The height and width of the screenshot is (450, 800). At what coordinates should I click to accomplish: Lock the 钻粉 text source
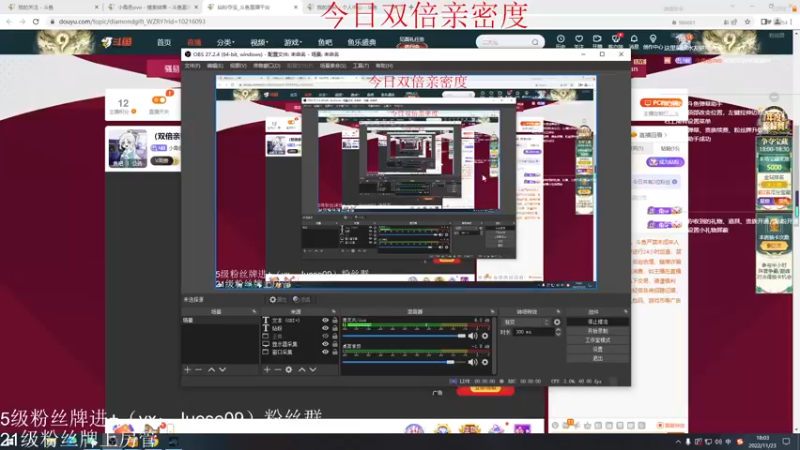335,328
